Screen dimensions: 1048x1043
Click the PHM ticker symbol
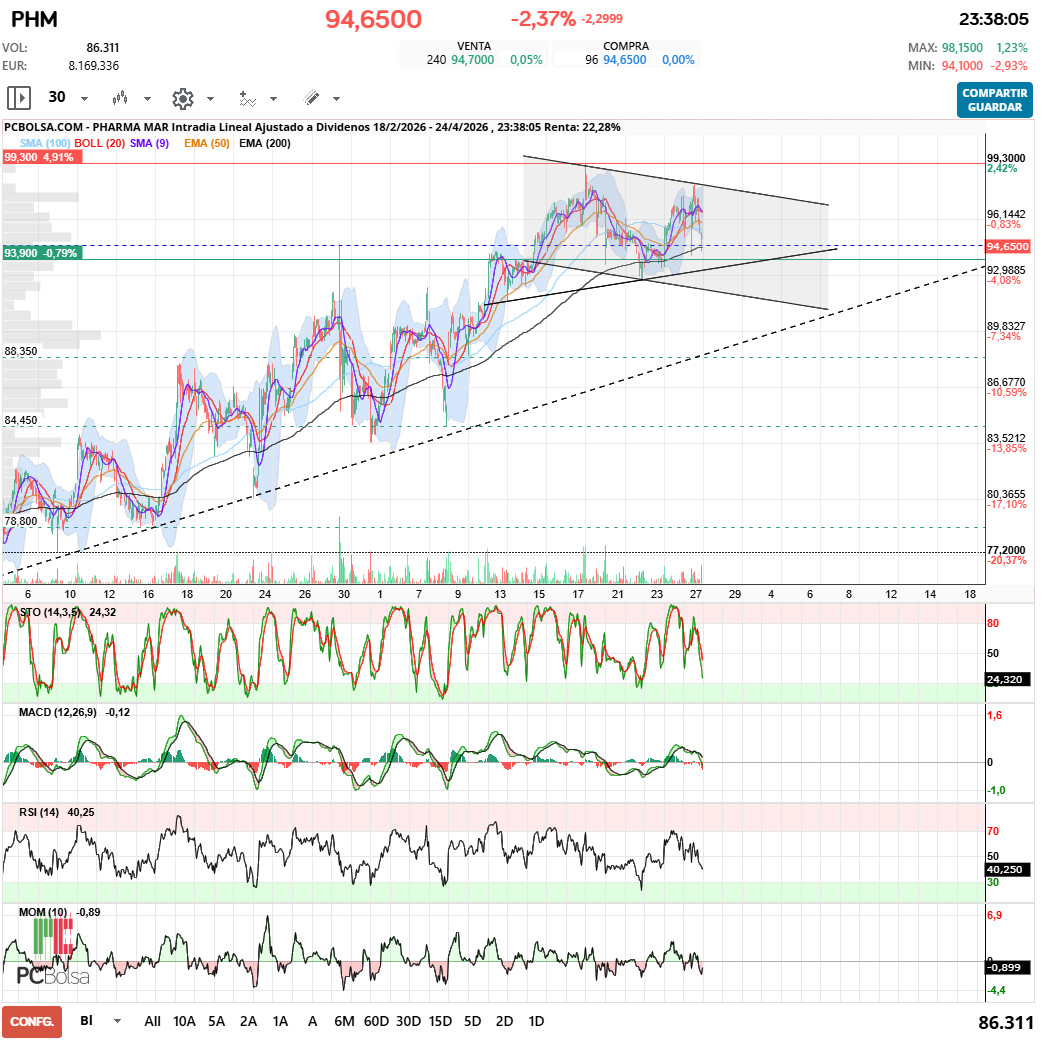coord(35,19)
